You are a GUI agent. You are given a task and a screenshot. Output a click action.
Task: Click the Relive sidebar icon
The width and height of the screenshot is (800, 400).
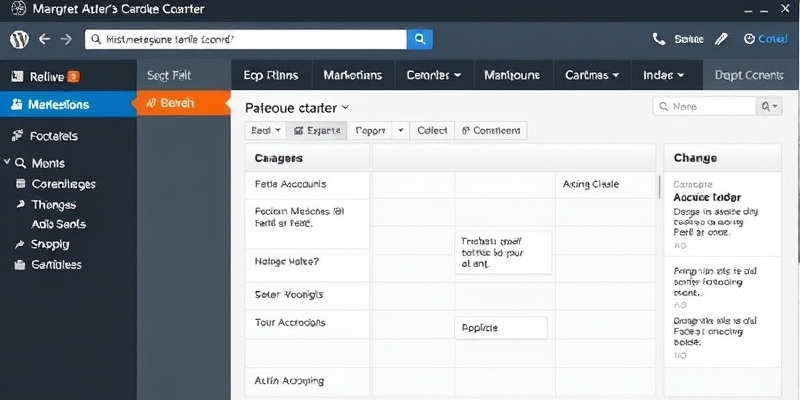(17, 77)
